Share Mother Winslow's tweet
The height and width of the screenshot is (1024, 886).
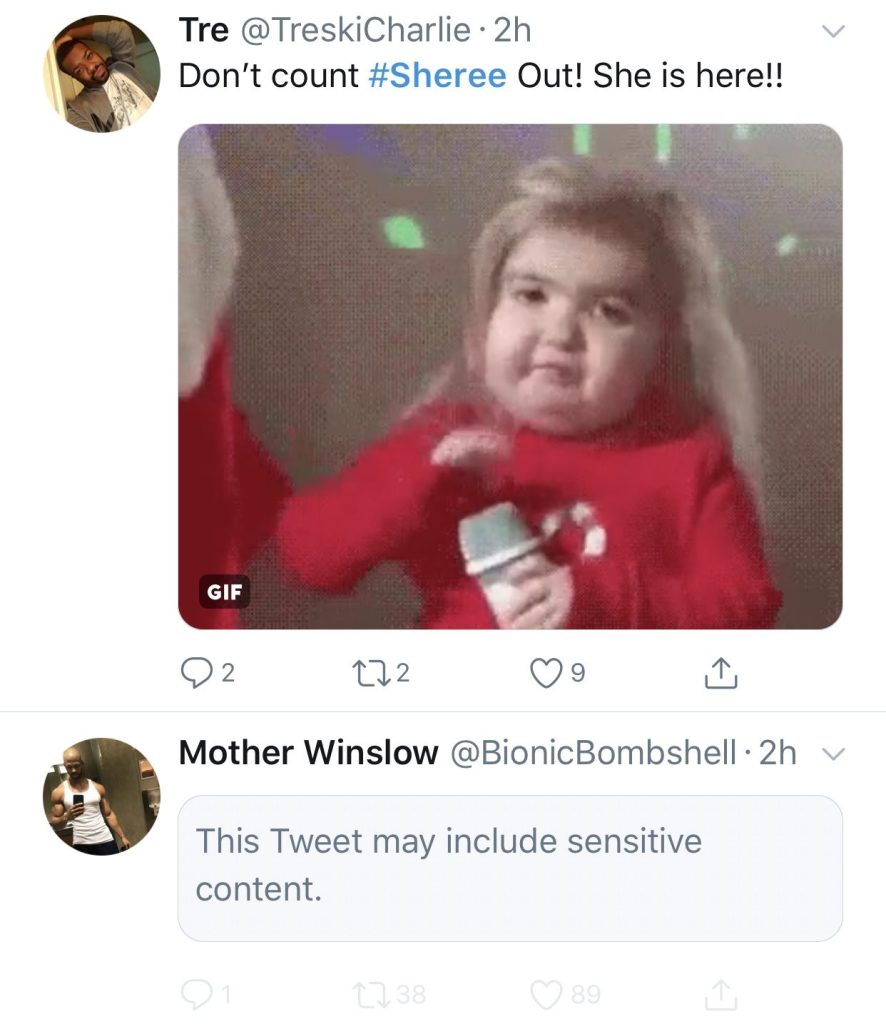[x=721, y=994]
